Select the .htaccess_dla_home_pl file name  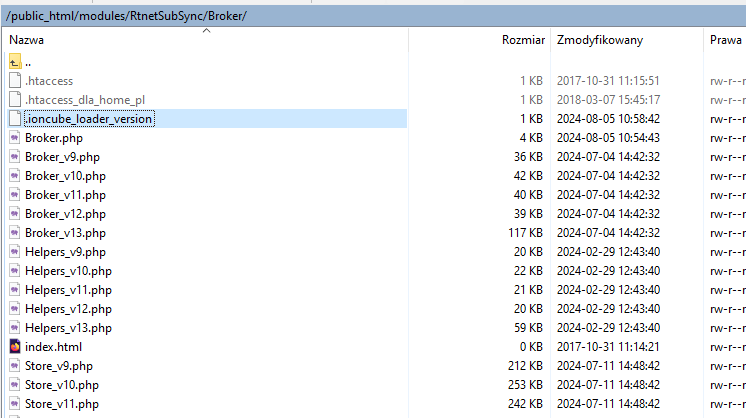point(85,100)
